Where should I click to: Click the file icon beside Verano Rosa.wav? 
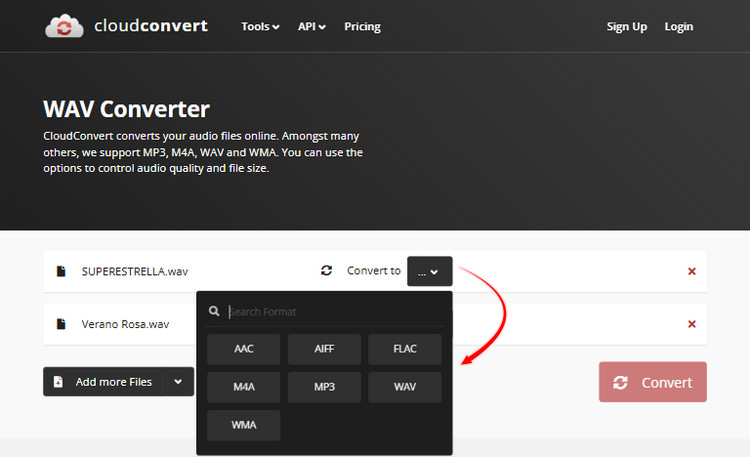[x=61, y=324]
